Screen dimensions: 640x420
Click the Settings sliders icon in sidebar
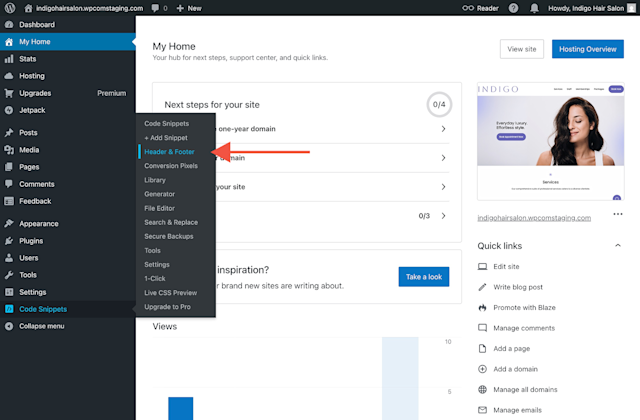tap(9, 292)
